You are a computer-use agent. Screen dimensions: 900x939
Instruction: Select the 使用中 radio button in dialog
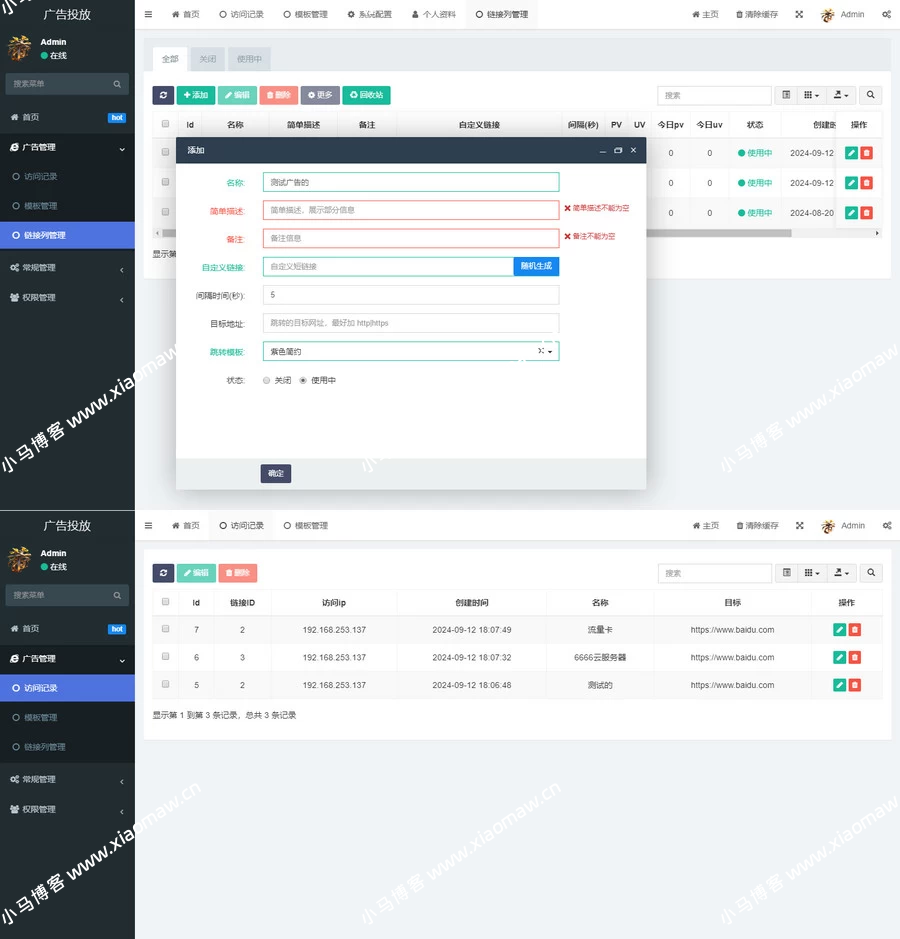coord(303,381)
